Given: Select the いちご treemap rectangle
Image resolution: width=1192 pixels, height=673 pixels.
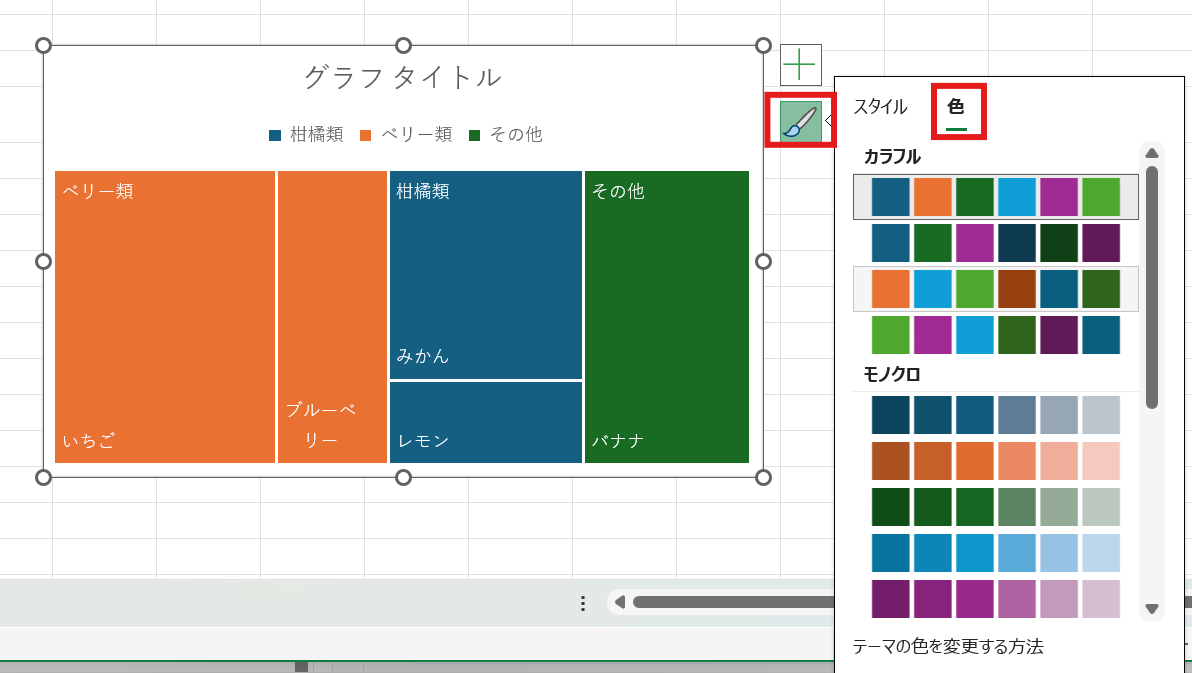Looking at the screenshot, I should (165, 315).
